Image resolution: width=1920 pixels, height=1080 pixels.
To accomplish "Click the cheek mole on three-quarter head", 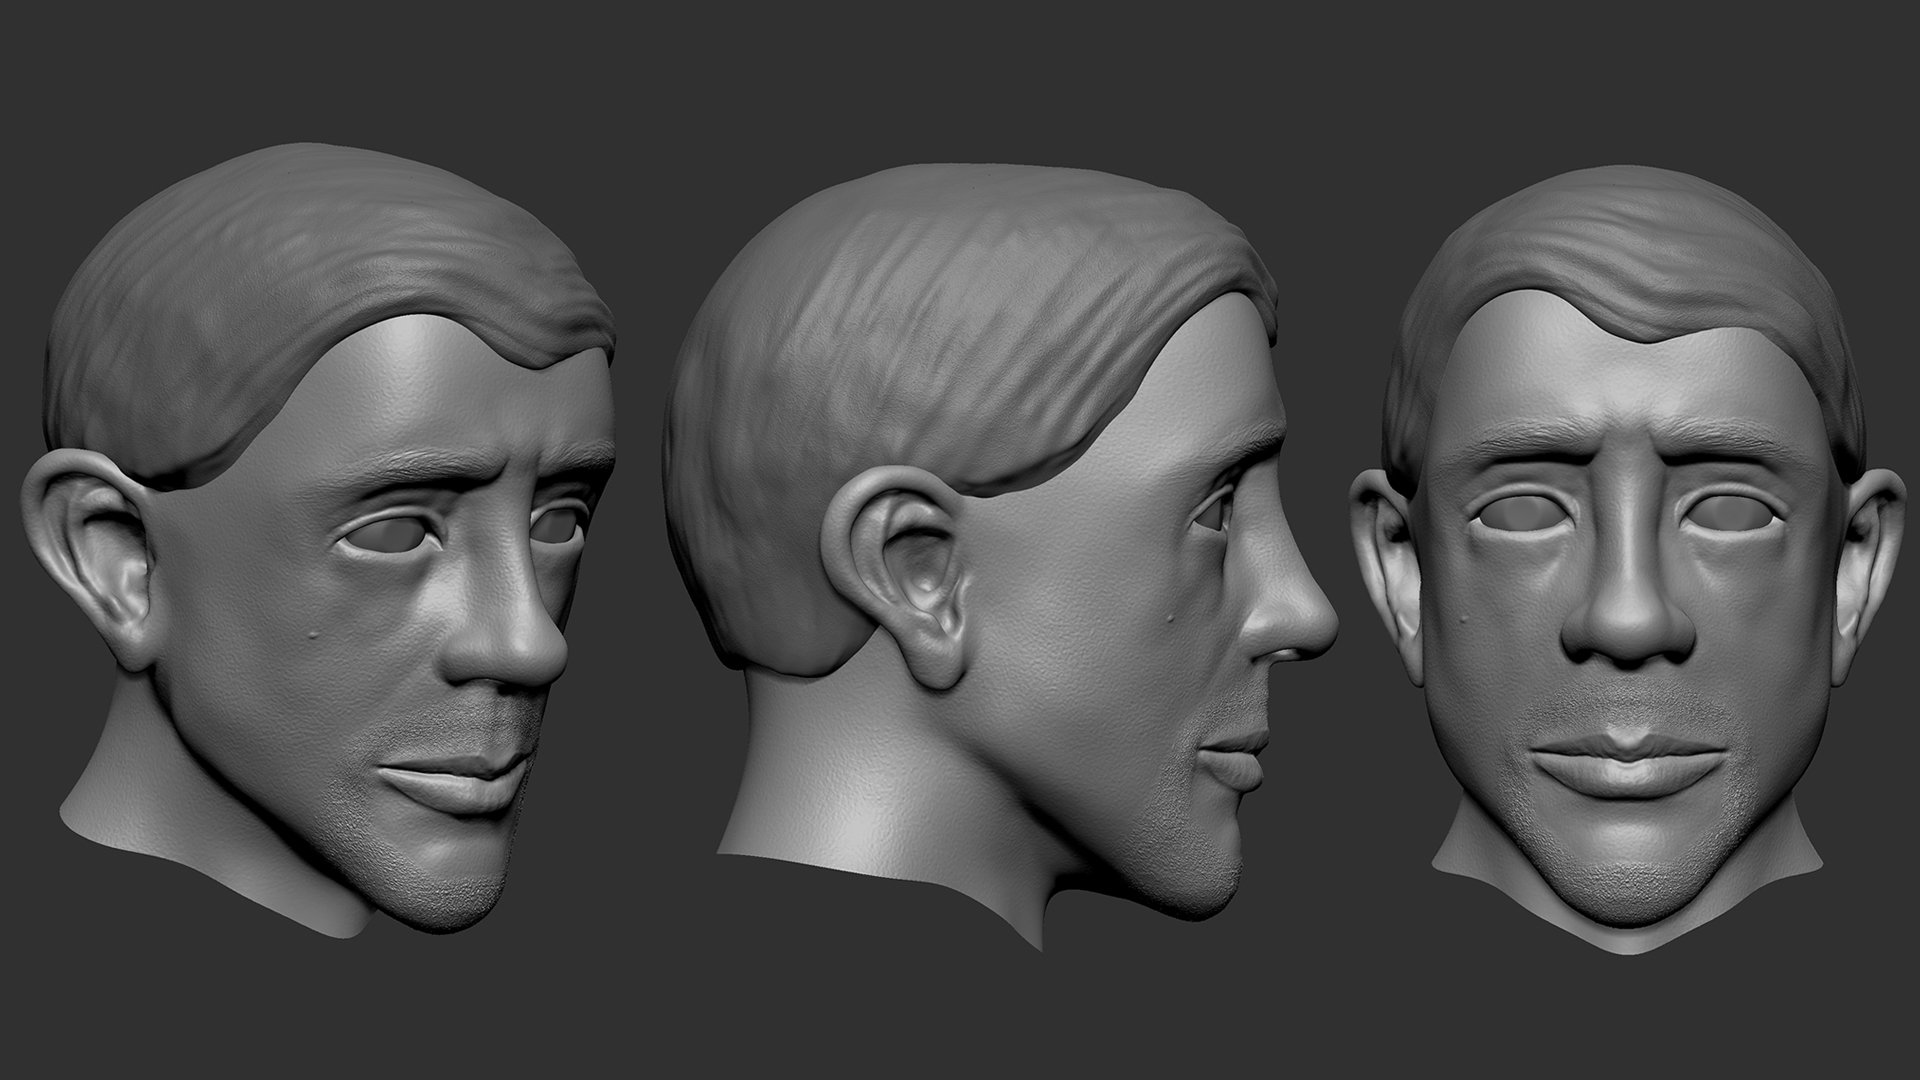I will [313, 633].
